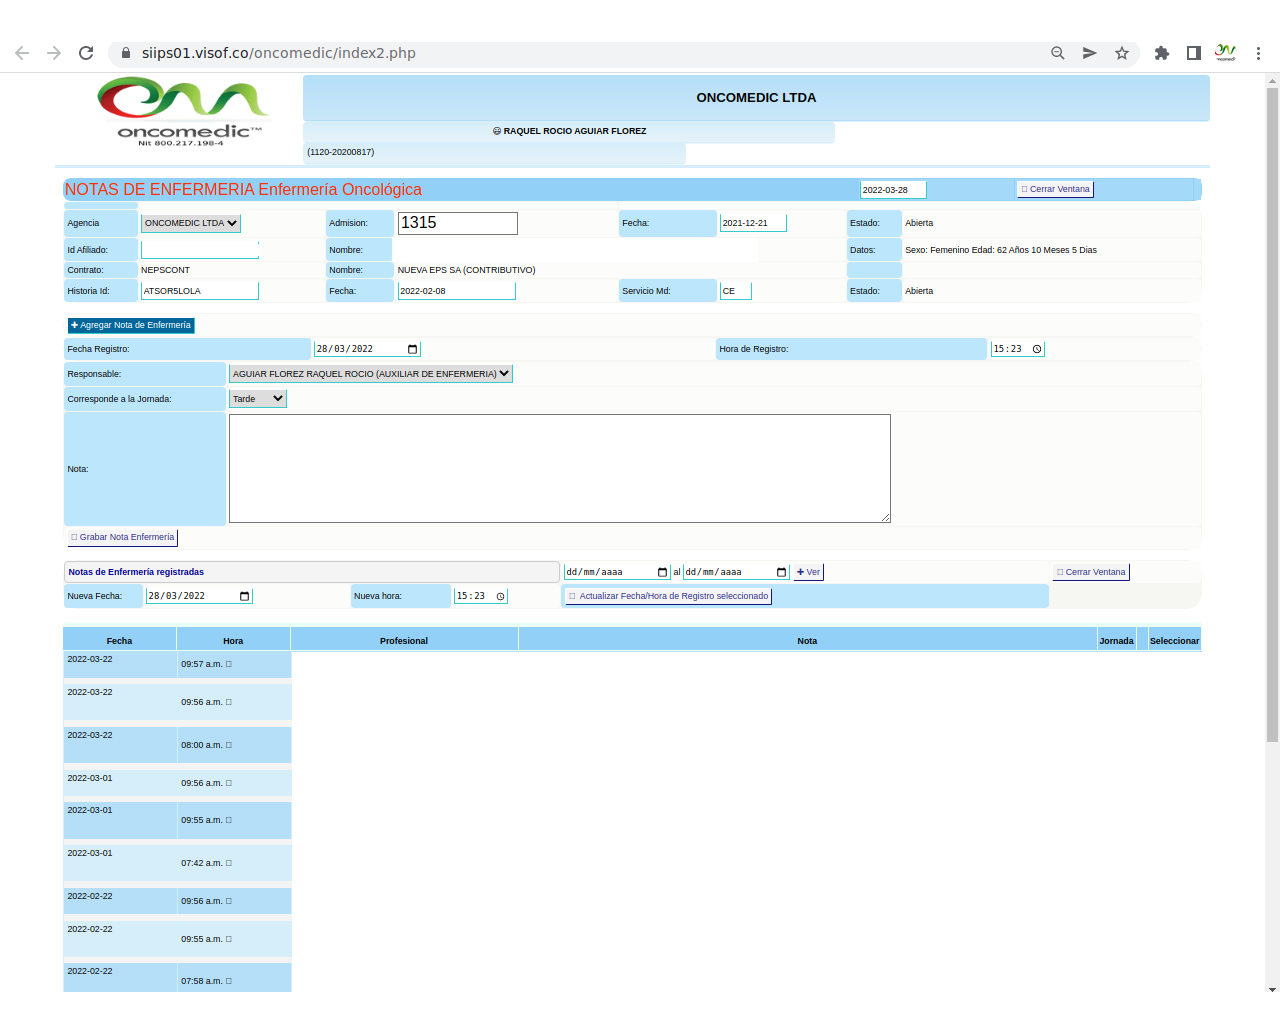Screen dimensions: 1280x1024
Task: Tick the checkbox beside 09:57 a.m. entry
Action: 229,664
